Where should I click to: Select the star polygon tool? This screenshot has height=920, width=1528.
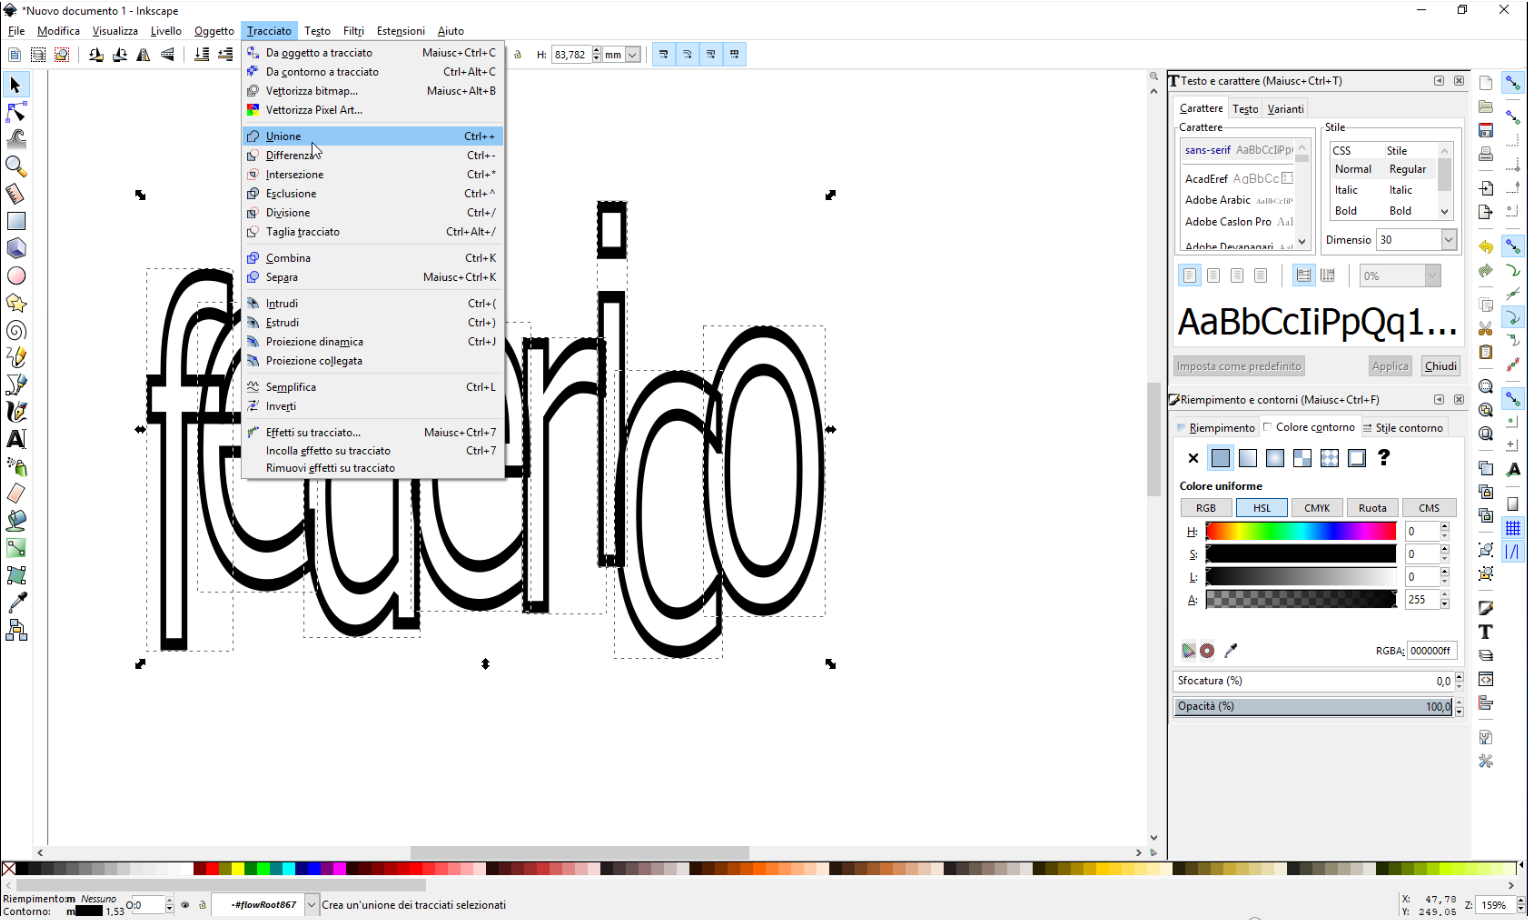[x=16, y=303]
